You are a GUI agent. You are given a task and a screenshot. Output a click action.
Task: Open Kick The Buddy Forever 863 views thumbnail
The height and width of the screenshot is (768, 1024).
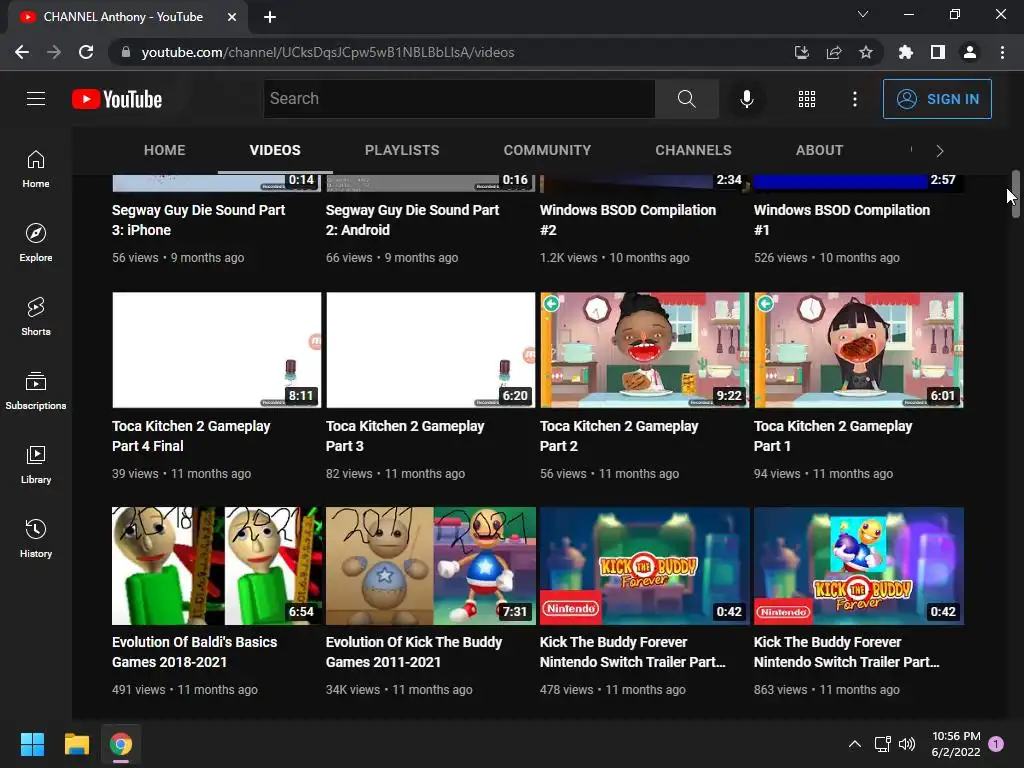[859, 566]
